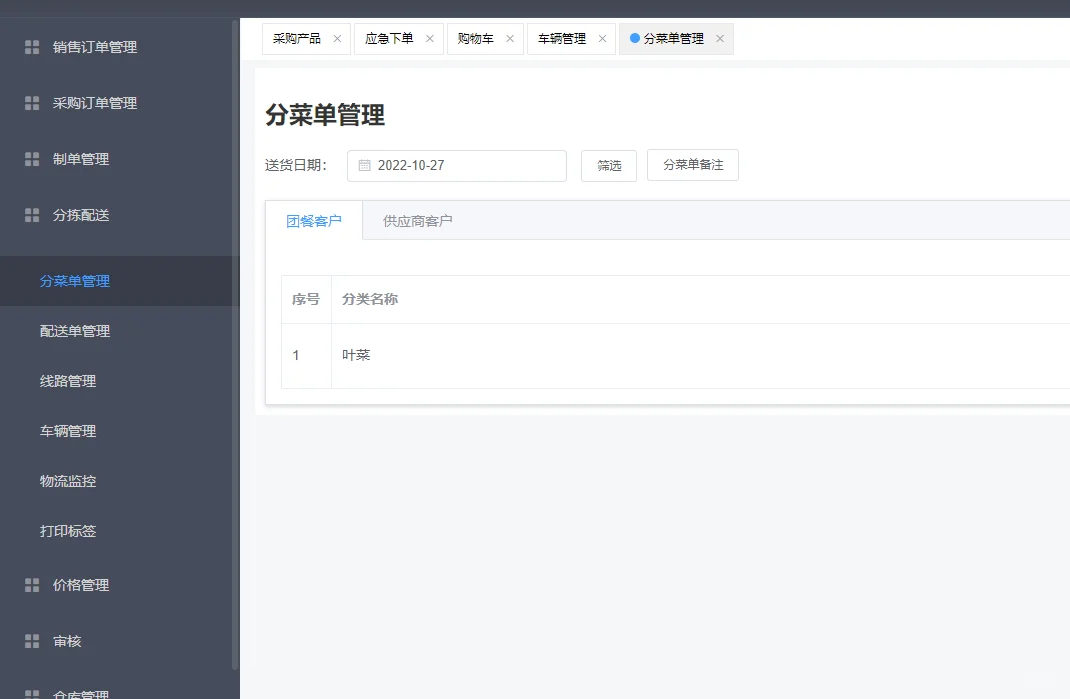Image resolution: width=1070 pixels, height=699 pixels.
Task: Close the 应急下单 tab
Action: [x=429, y=38]
